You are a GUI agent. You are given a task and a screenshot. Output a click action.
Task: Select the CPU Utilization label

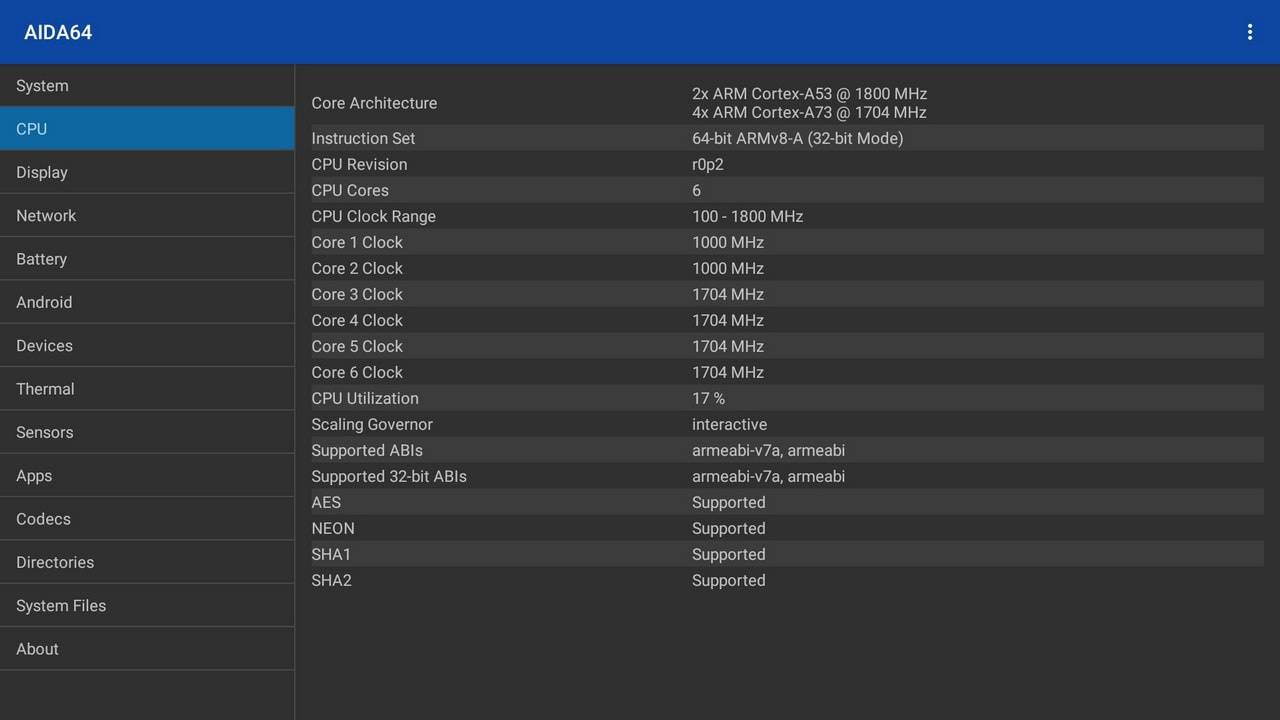365,398
